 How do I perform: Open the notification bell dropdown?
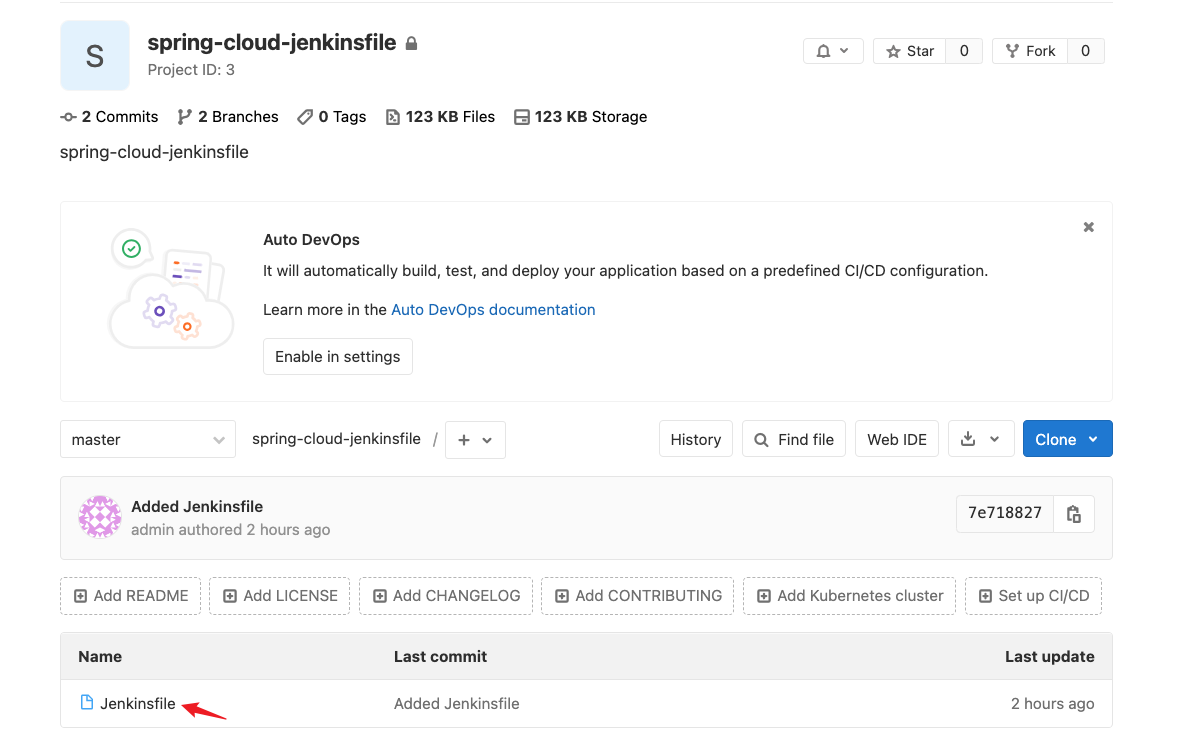point(833,51)
